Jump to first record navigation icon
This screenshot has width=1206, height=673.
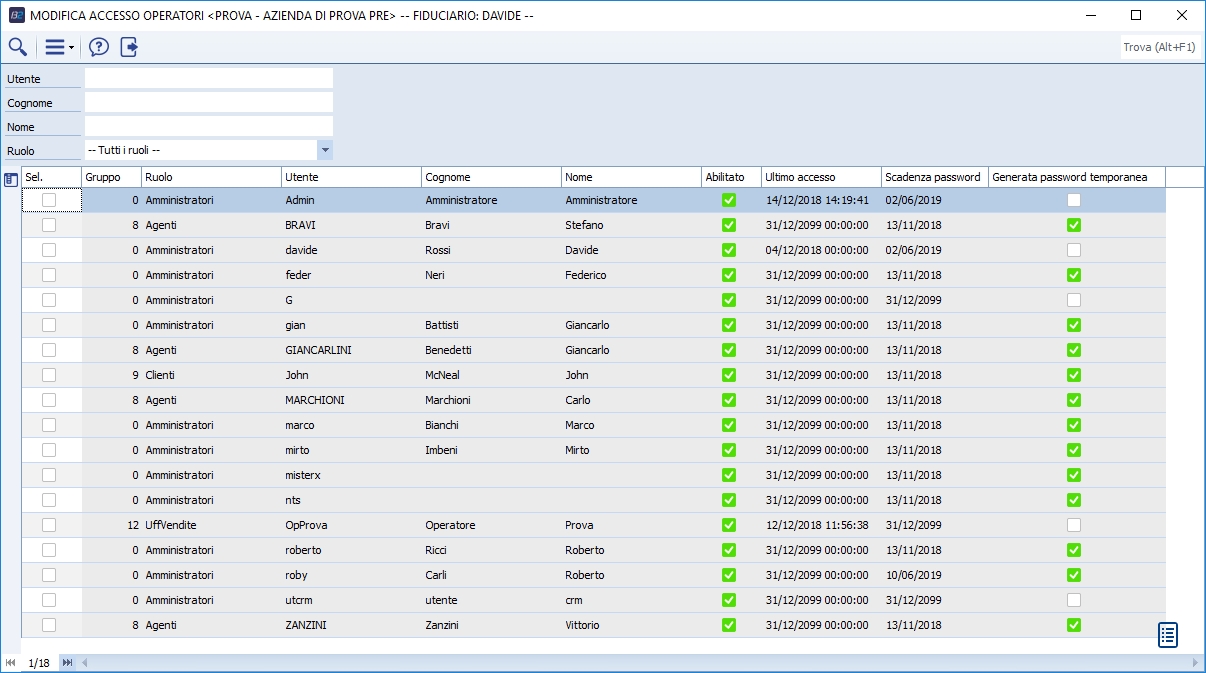(x=11, y=663)
